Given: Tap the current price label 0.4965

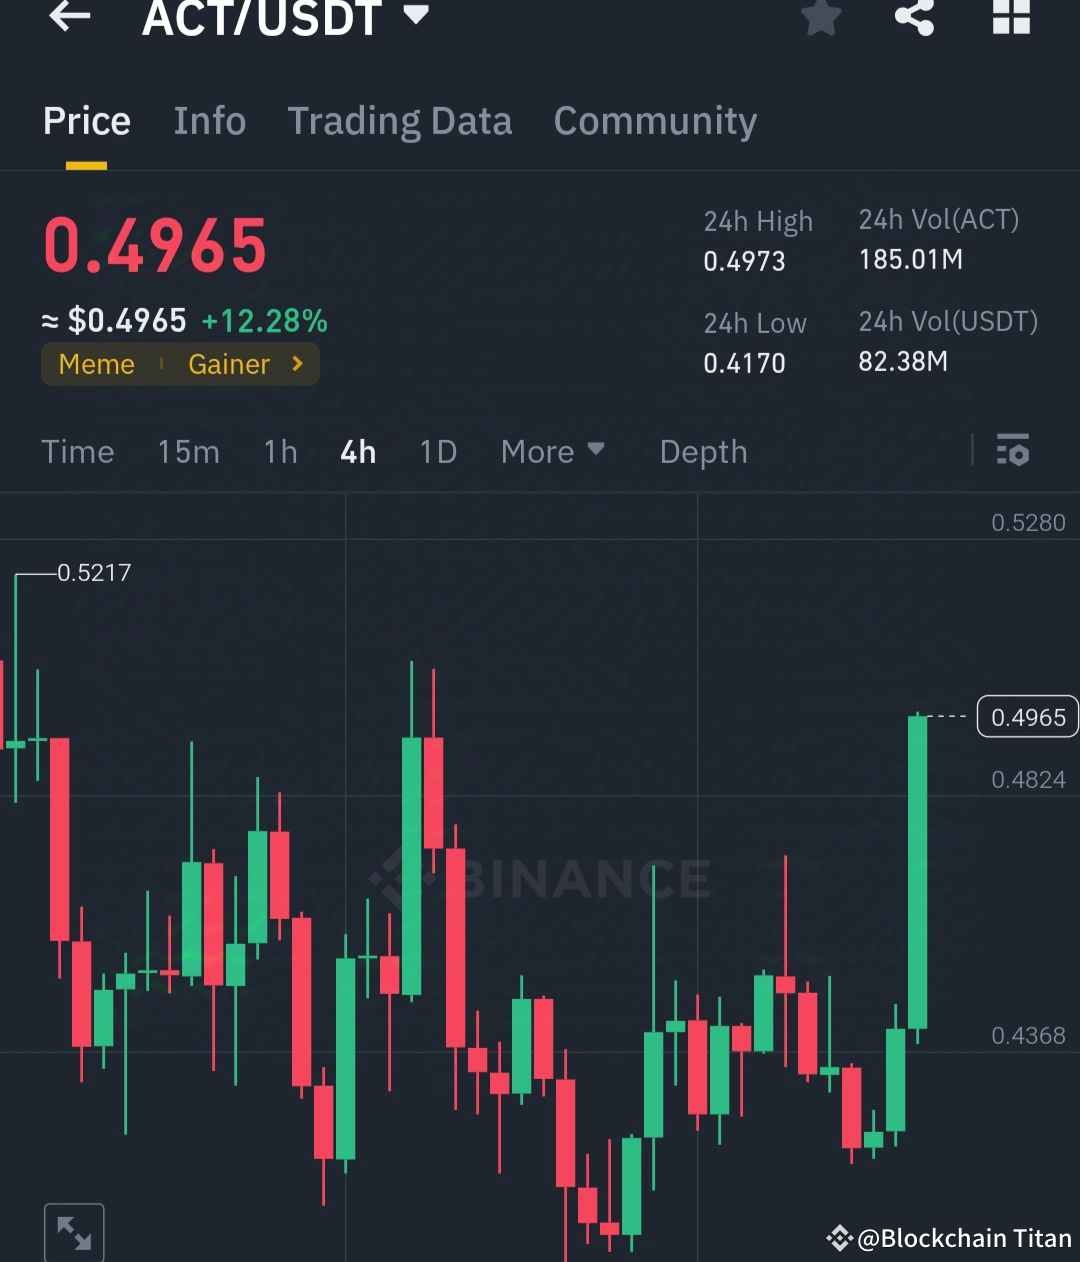Looking at the screenshot, I should click(x=1027, y=717).
